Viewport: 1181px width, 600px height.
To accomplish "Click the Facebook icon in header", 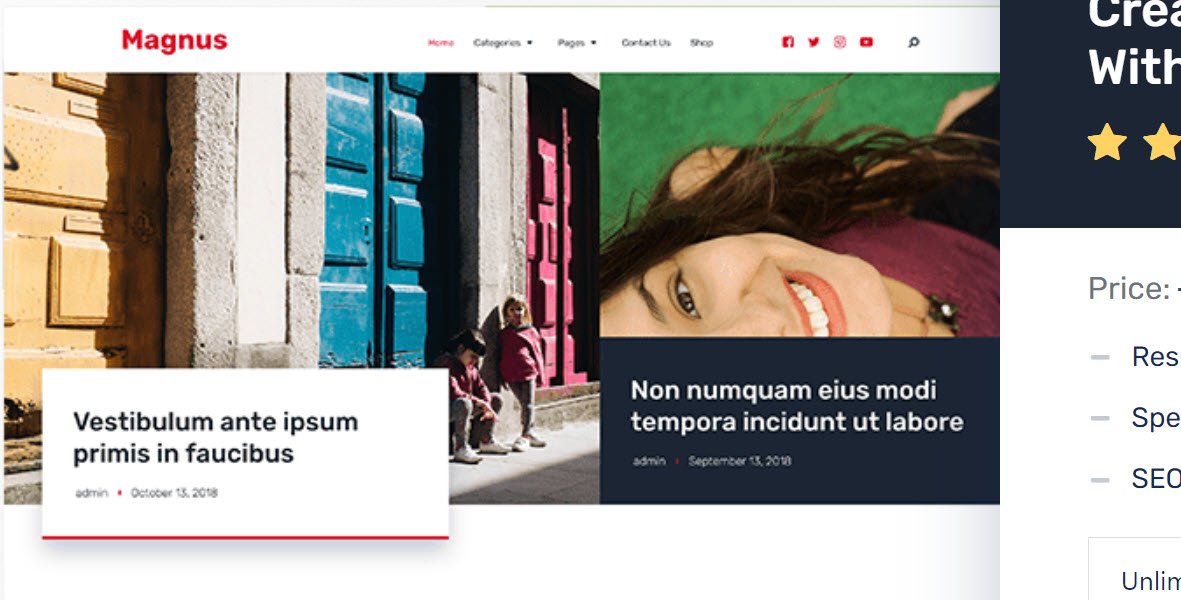I will [x=788, y=42].
